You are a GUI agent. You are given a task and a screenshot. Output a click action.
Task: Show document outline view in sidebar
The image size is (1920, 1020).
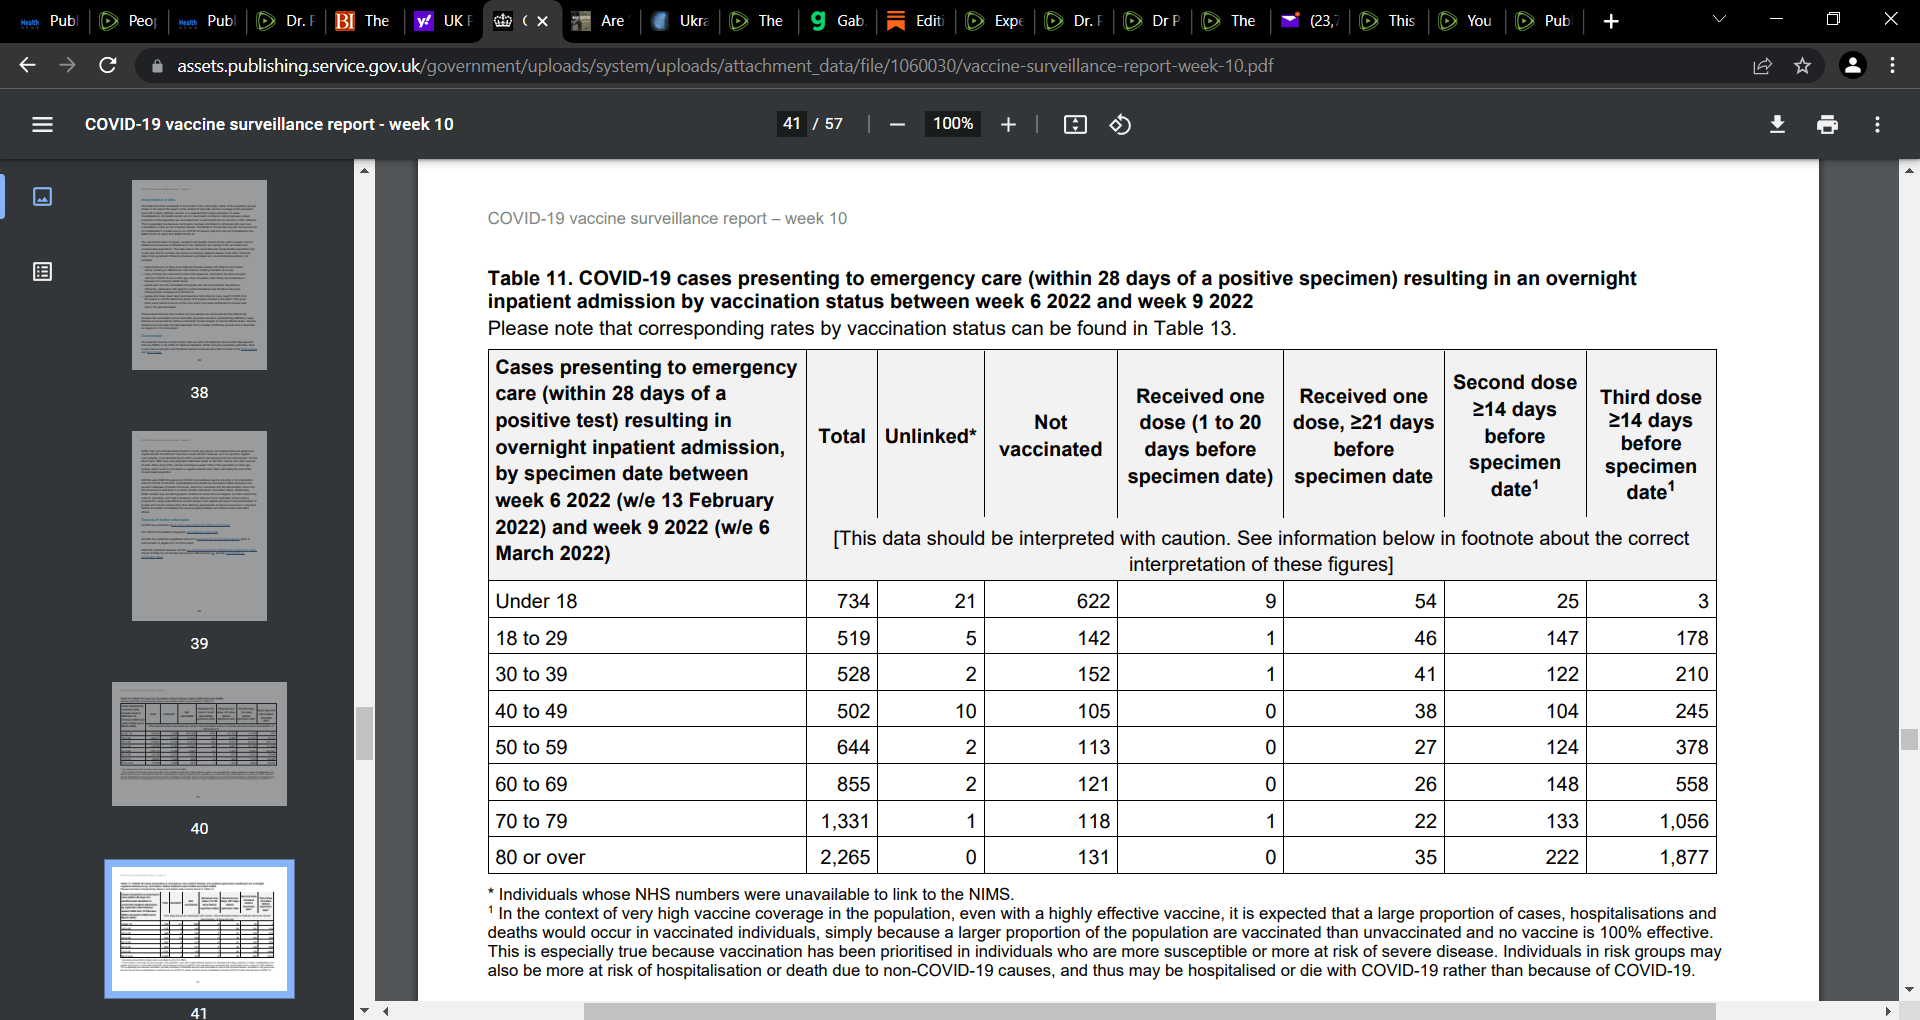[x=42, y=271]
